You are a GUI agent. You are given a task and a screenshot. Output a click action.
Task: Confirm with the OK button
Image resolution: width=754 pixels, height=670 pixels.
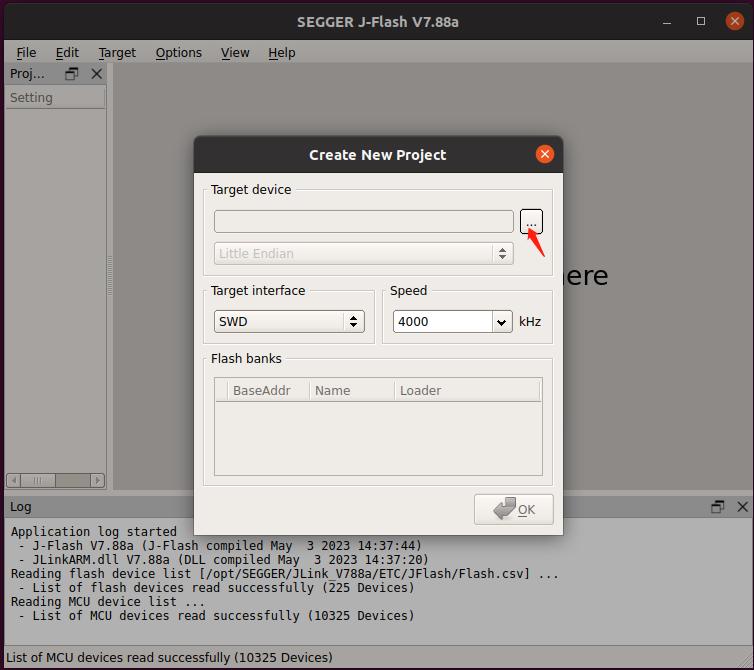514,509
